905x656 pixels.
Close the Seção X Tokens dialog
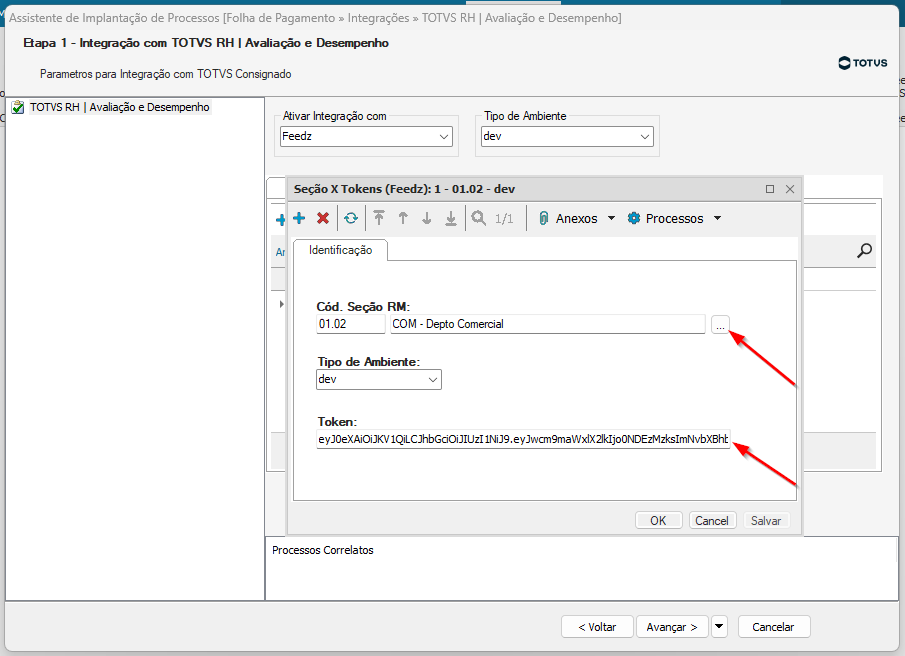coord(790,189)
